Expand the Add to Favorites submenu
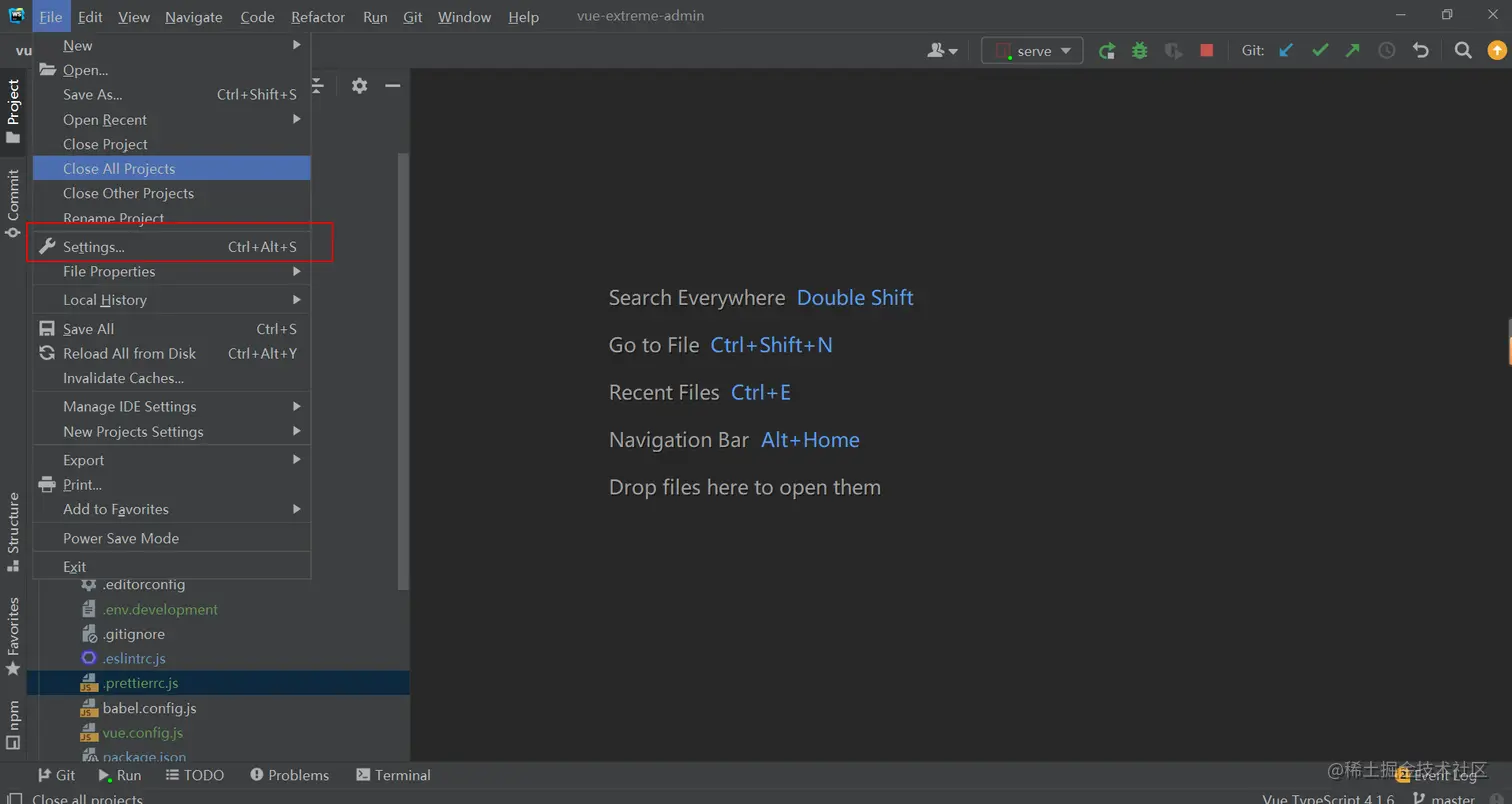The width and height of the screenshot is (1512, 804). (x=172, y=509)
